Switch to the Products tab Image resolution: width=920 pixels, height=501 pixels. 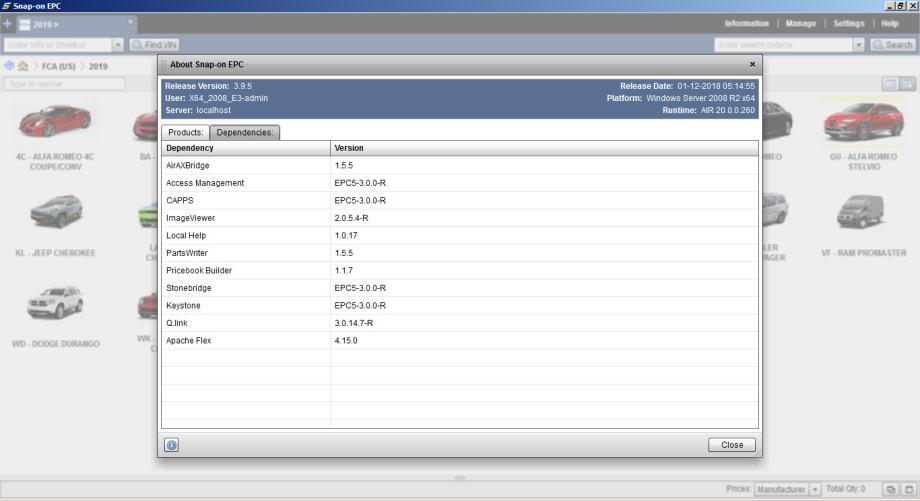pyautogui.click(x=185, y=132)
